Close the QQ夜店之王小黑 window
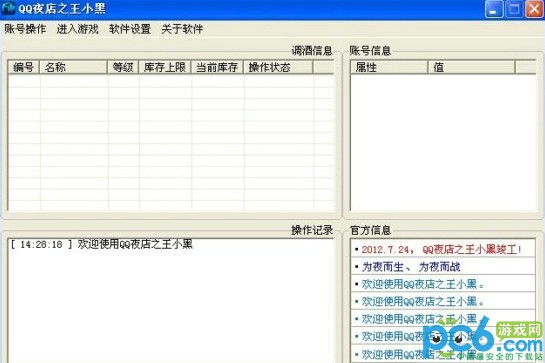545x363 pixels. pos(534,9)
